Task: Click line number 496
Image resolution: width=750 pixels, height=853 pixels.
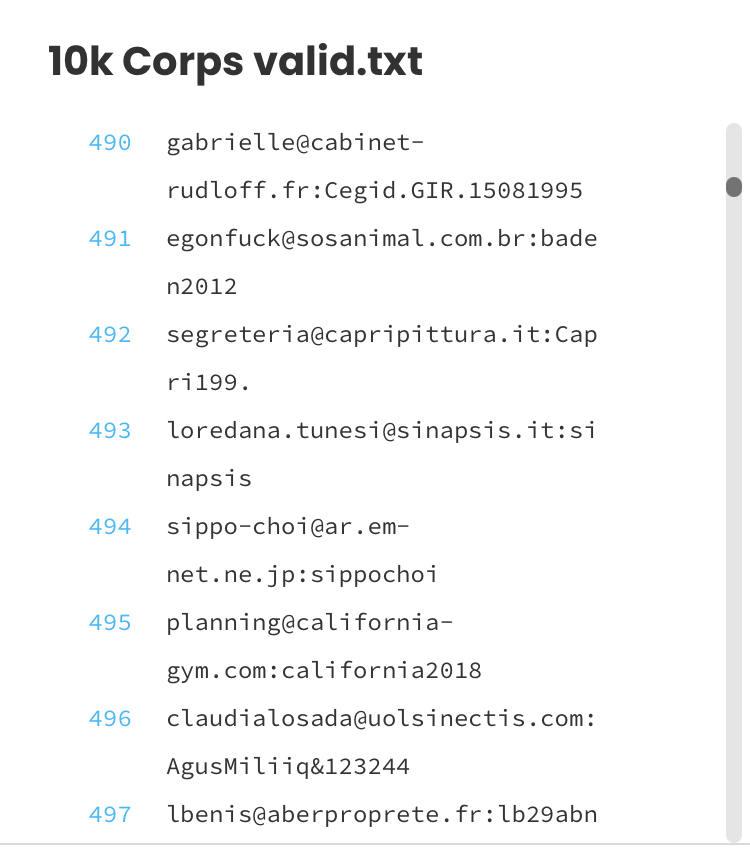Action: click(x=110, y=719)
